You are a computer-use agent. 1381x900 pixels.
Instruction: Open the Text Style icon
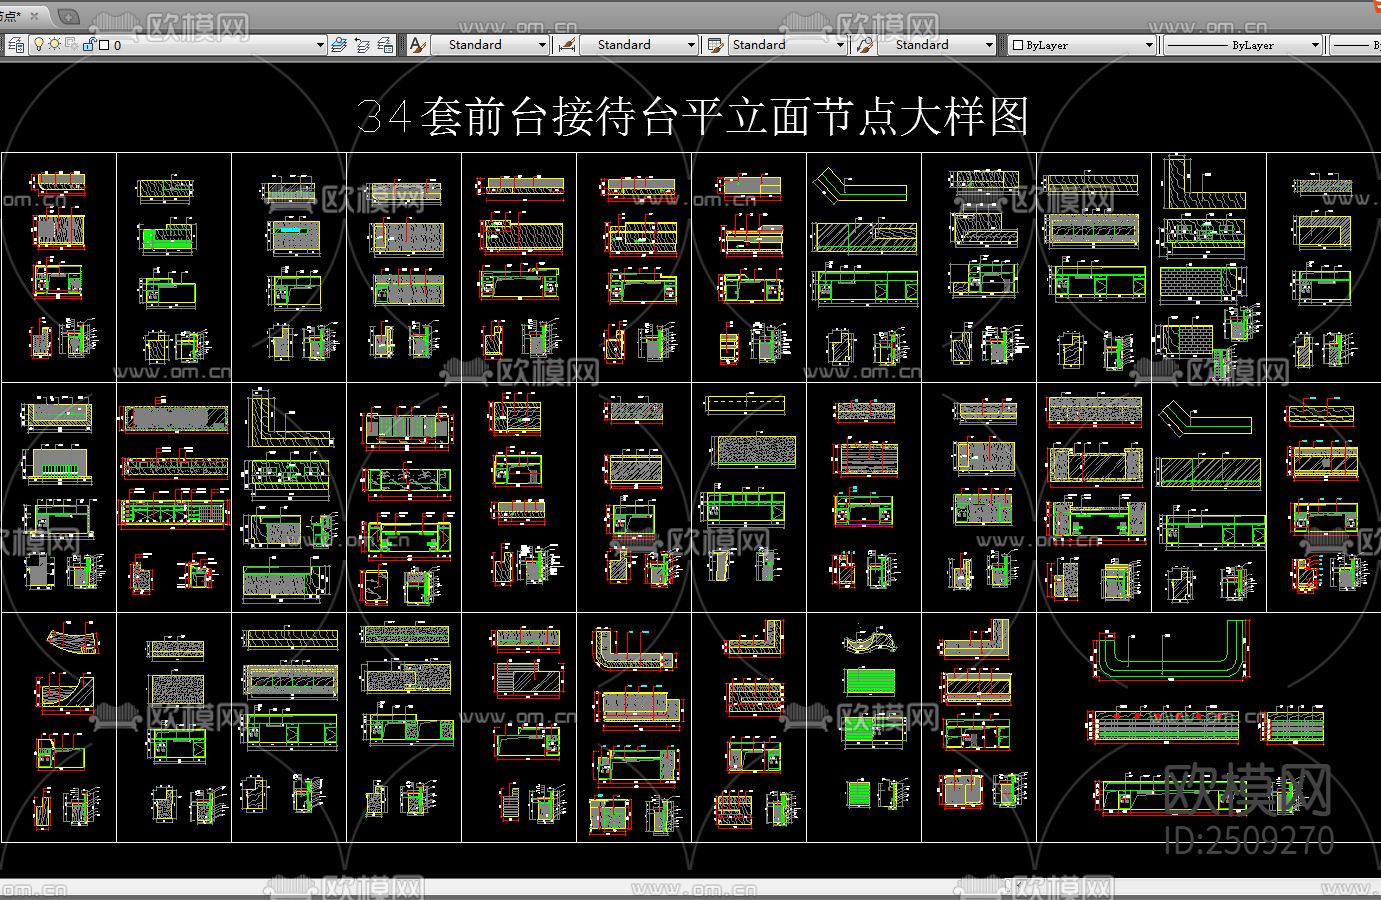pos(418,45)
